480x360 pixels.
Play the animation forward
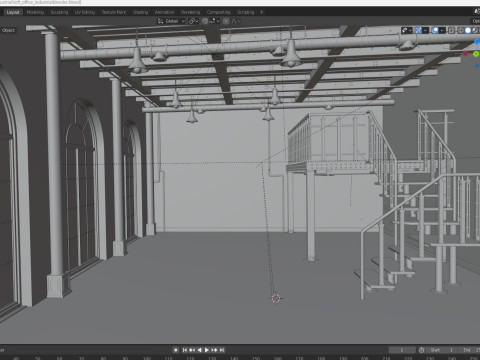click(206, 350)
